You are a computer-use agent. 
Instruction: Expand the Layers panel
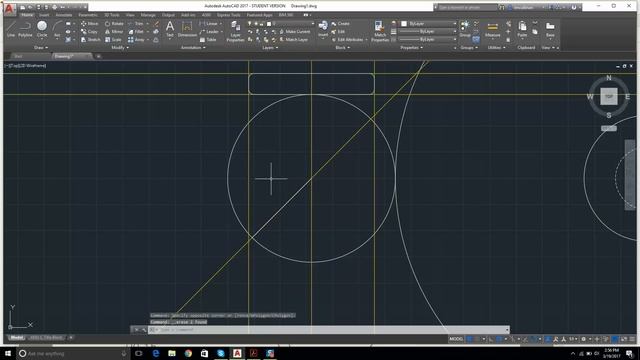click(270, 48)
